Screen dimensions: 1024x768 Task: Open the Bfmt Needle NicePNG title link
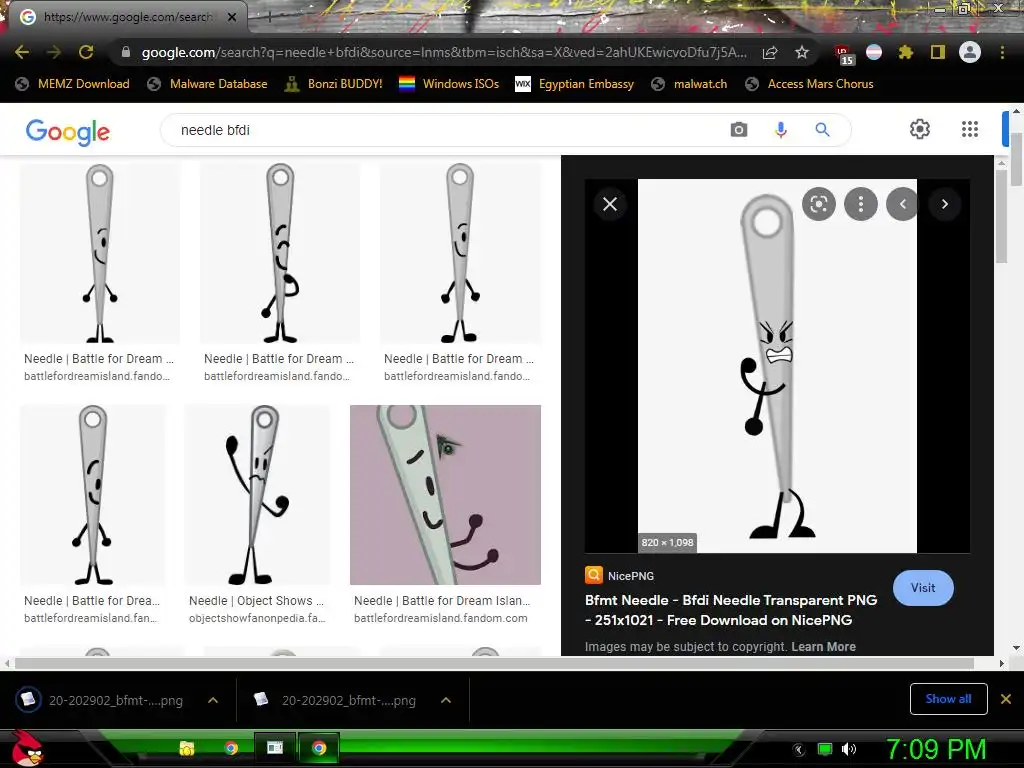(731, 610)
